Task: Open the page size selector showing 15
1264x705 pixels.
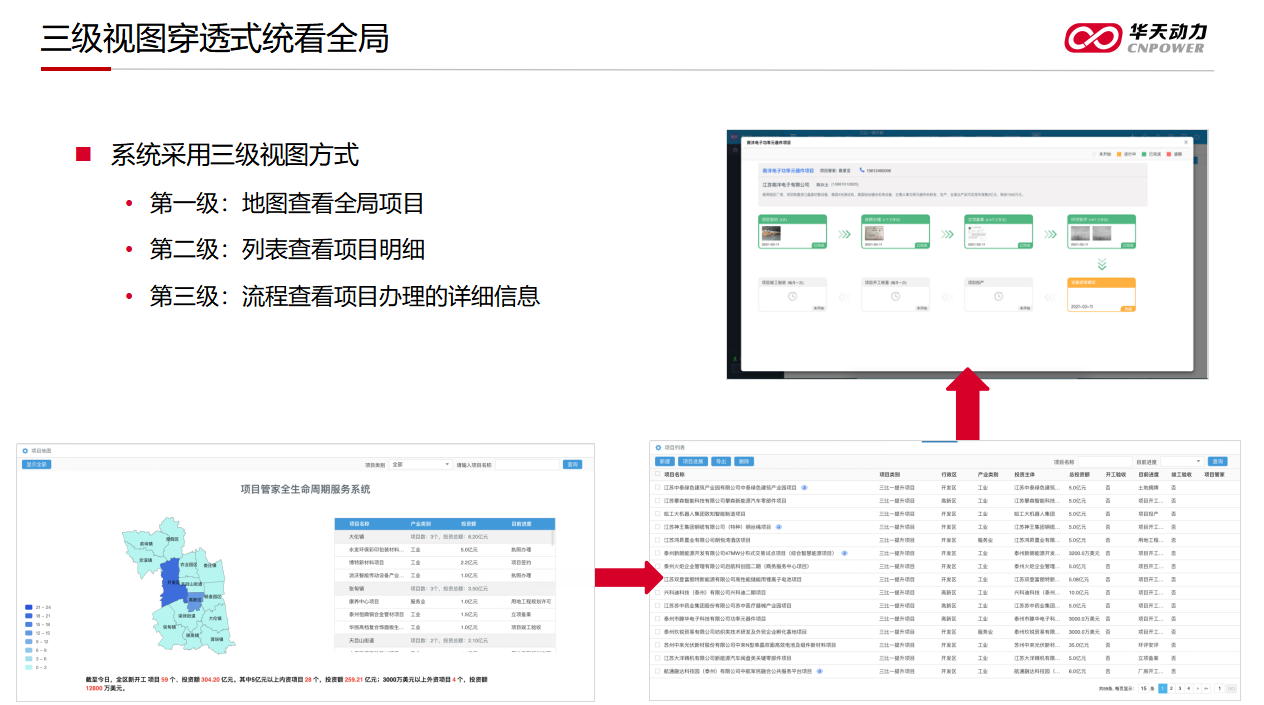Action: coord(1145,689)
